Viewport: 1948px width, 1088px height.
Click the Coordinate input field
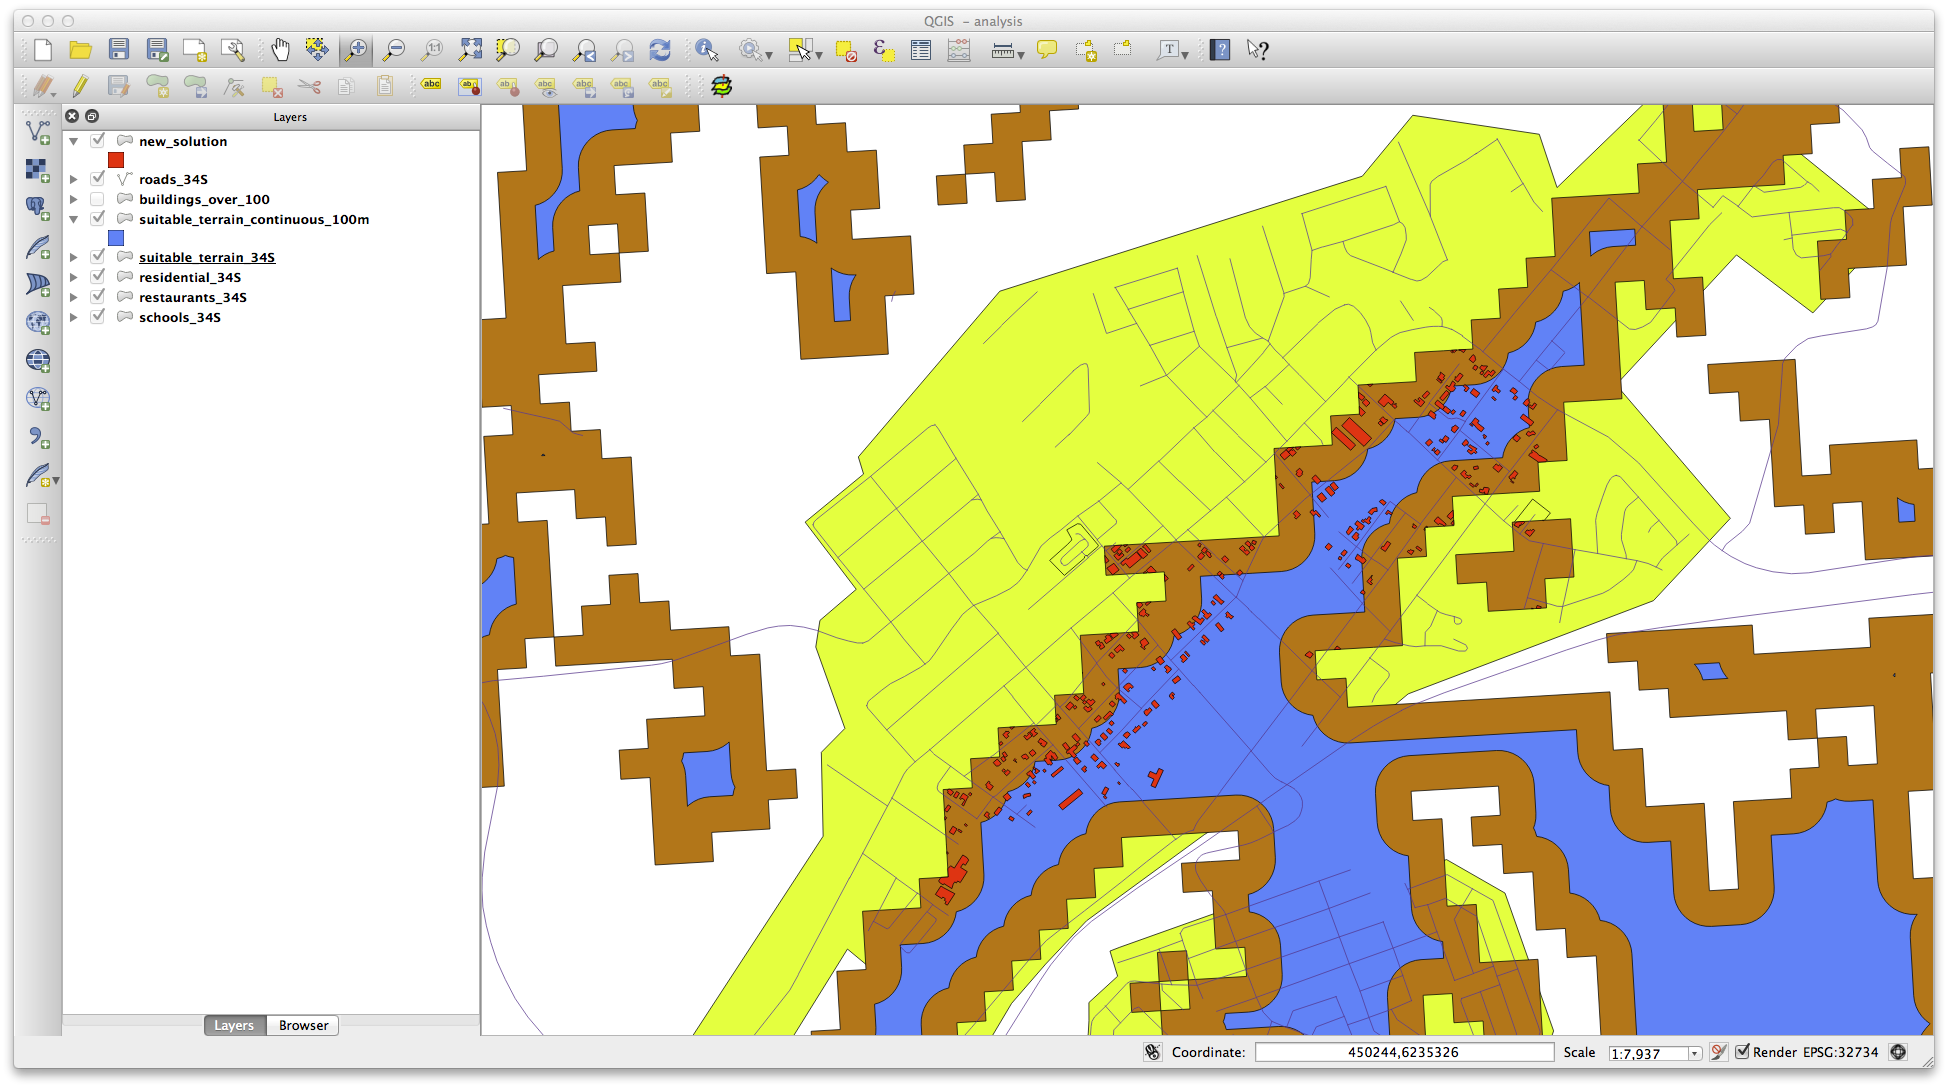(1403, 1052)
